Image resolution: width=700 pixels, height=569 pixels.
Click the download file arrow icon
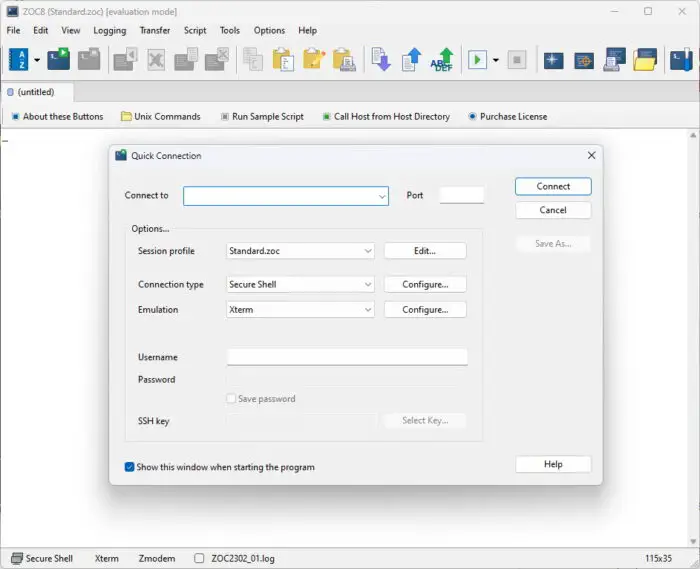click(381, 59)
